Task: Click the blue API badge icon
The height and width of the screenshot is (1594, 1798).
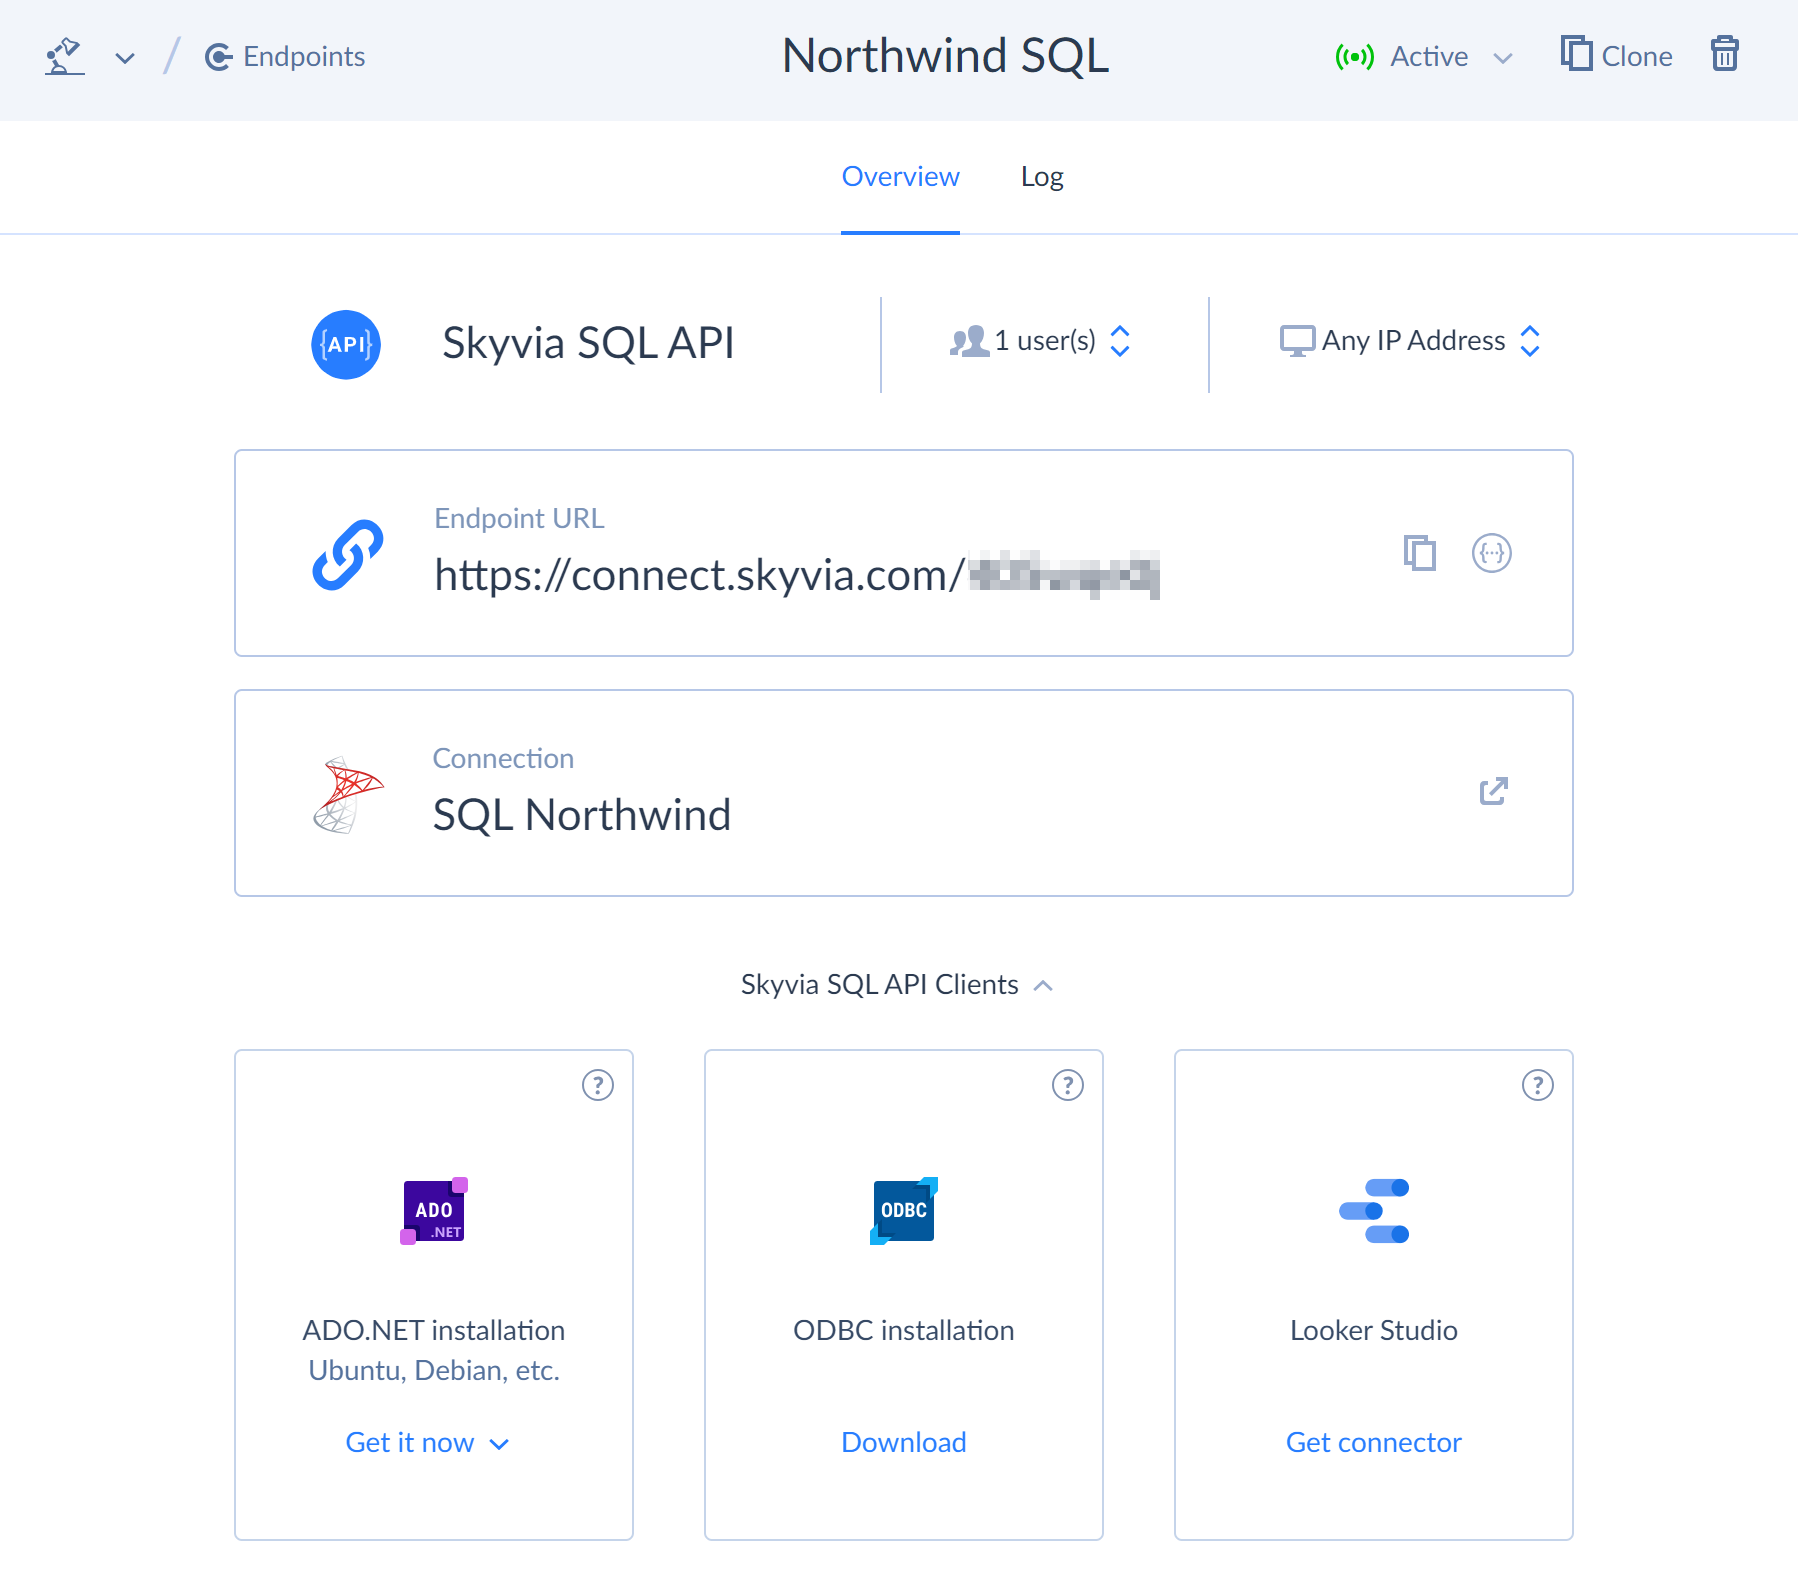Action: (346, 344)
